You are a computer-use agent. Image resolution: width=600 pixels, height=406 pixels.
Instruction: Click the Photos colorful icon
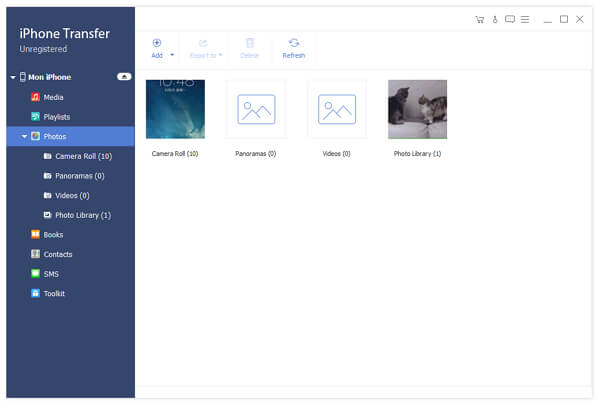35,136
